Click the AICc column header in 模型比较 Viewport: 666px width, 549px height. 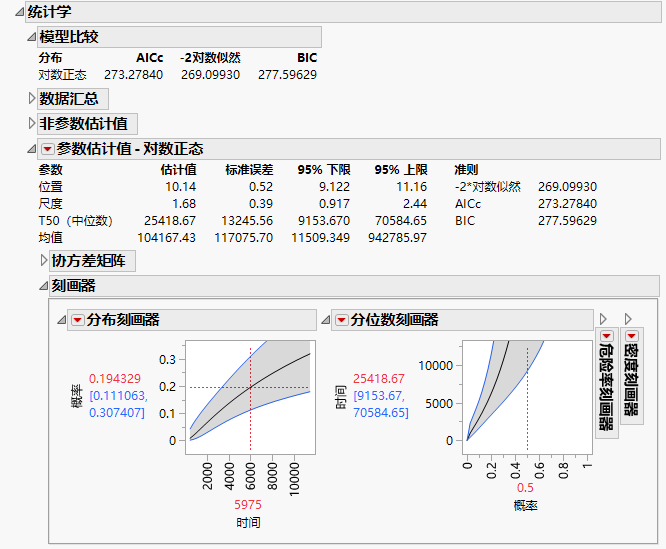tap(150, 58)
